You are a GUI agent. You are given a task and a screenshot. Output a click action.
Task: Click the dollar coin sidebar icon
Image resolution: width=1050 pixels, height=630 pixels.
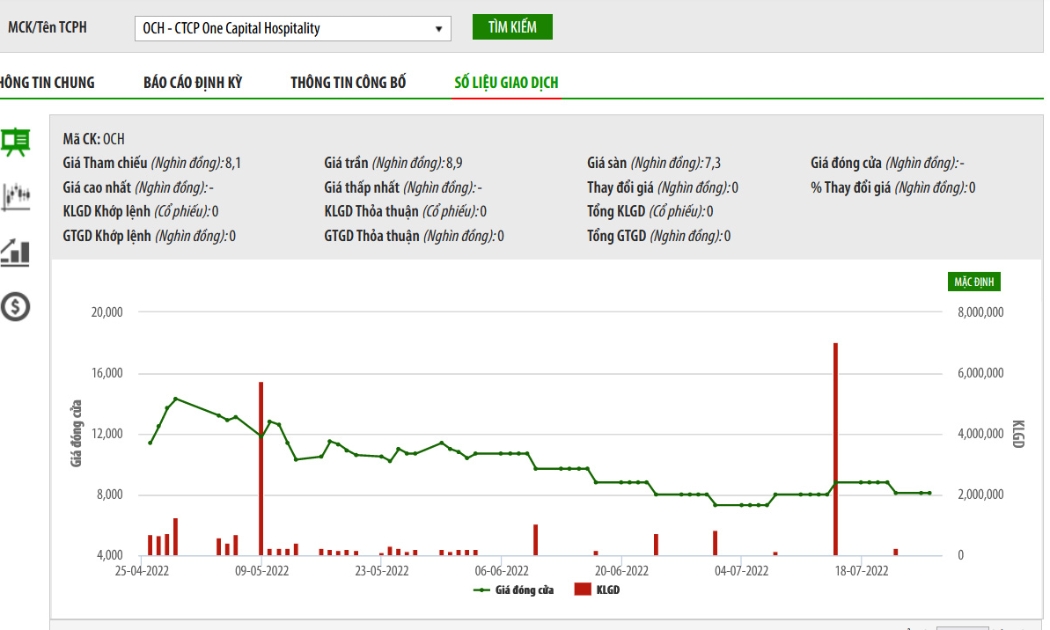pyautogui.click(x=15, y=307)
